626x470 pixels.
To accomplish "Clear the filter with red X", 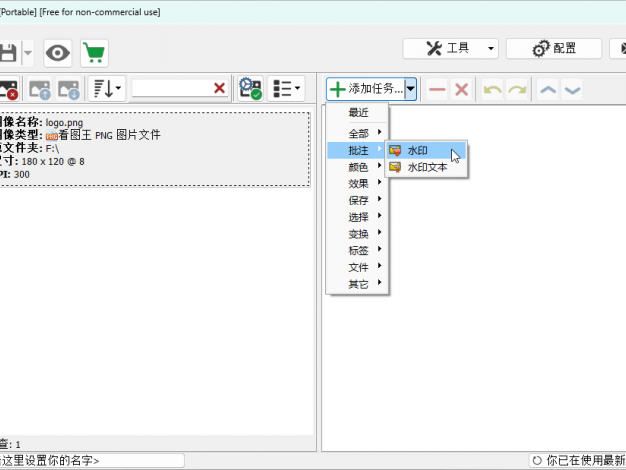I will (220, 88).
